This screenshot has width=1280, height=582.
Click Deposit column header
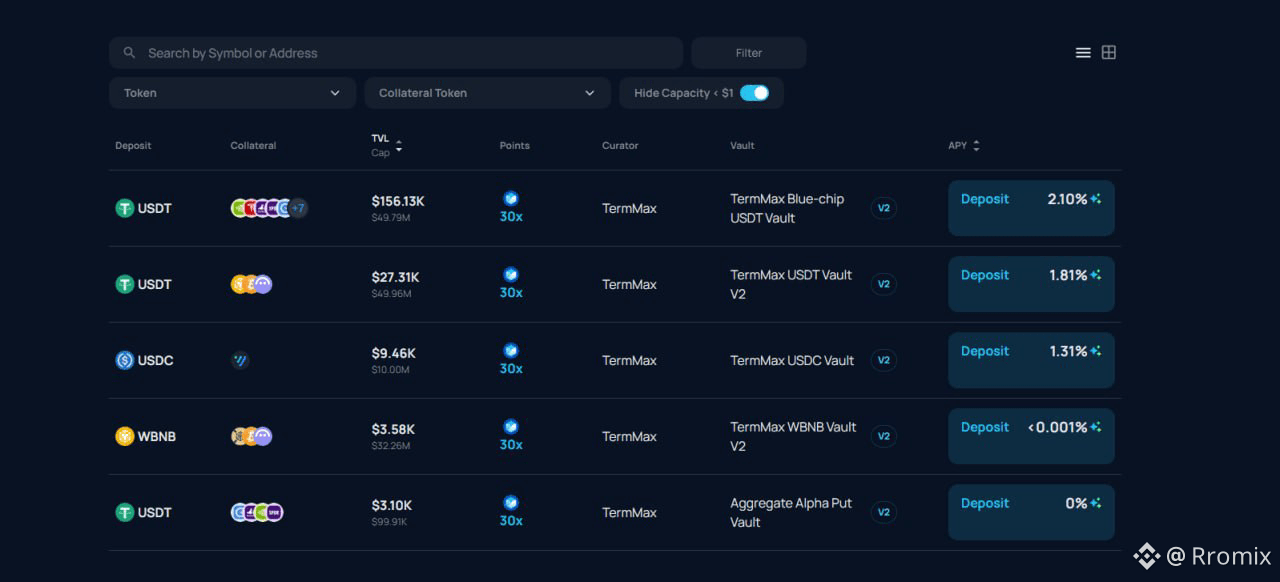[133, 146]
